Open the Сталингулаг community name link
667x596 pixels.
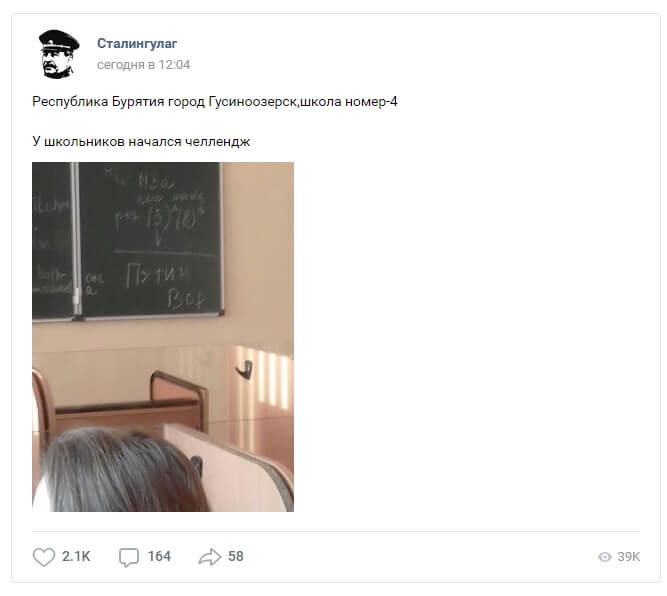137,43
